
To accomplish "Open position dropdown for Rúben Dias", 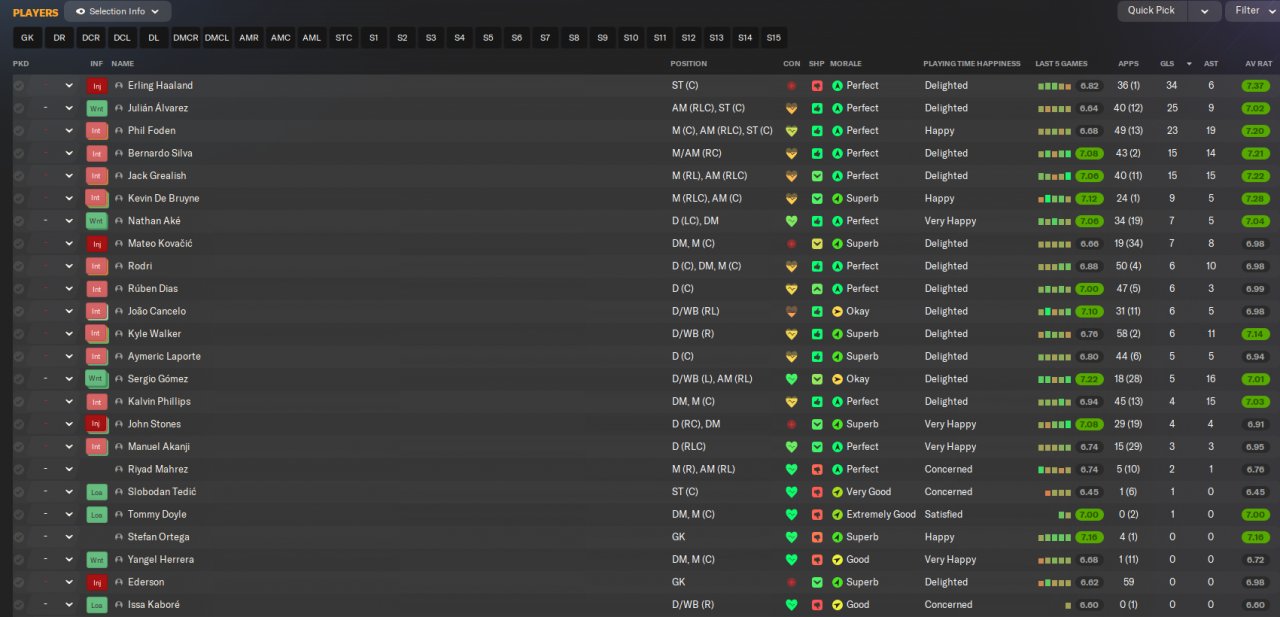I will (69, 289).
